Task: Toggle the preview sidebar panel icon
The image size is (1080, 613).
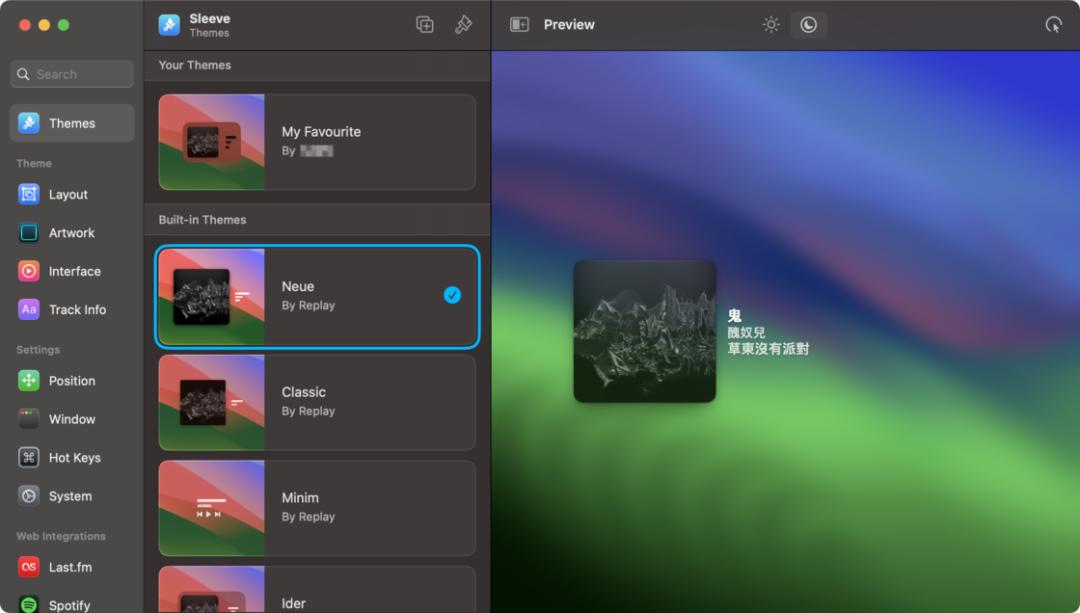Action: (x=519, y=24)
